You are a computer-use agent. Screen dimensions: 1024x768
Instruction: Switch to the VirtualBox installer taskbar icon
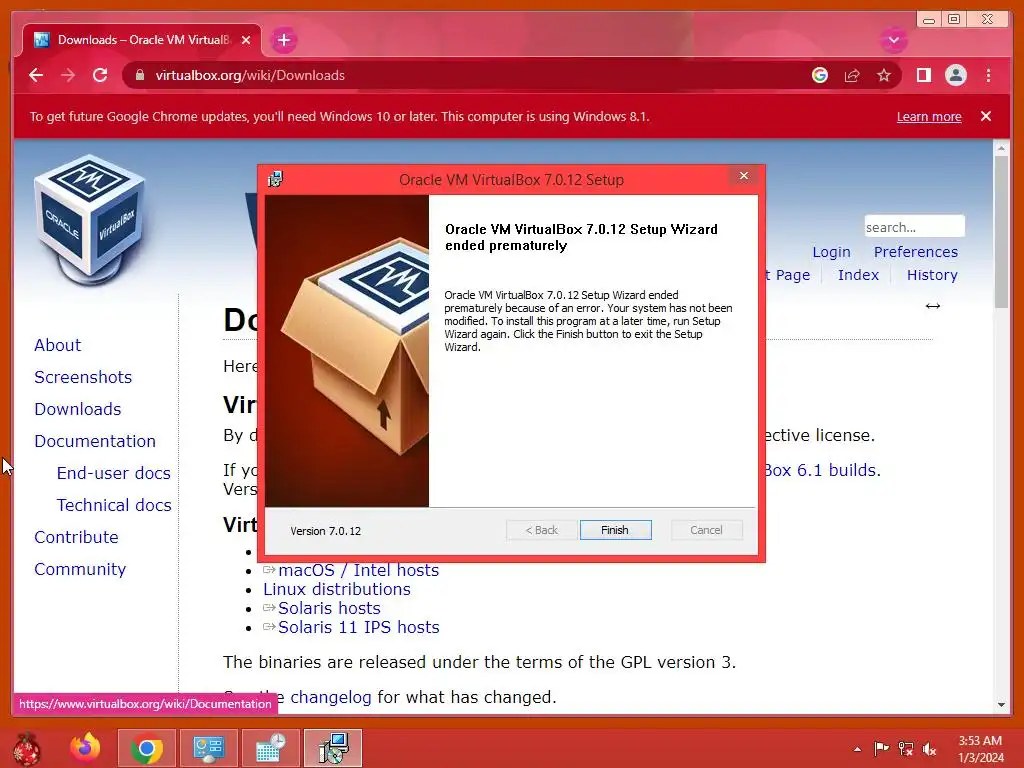point(333,748)
